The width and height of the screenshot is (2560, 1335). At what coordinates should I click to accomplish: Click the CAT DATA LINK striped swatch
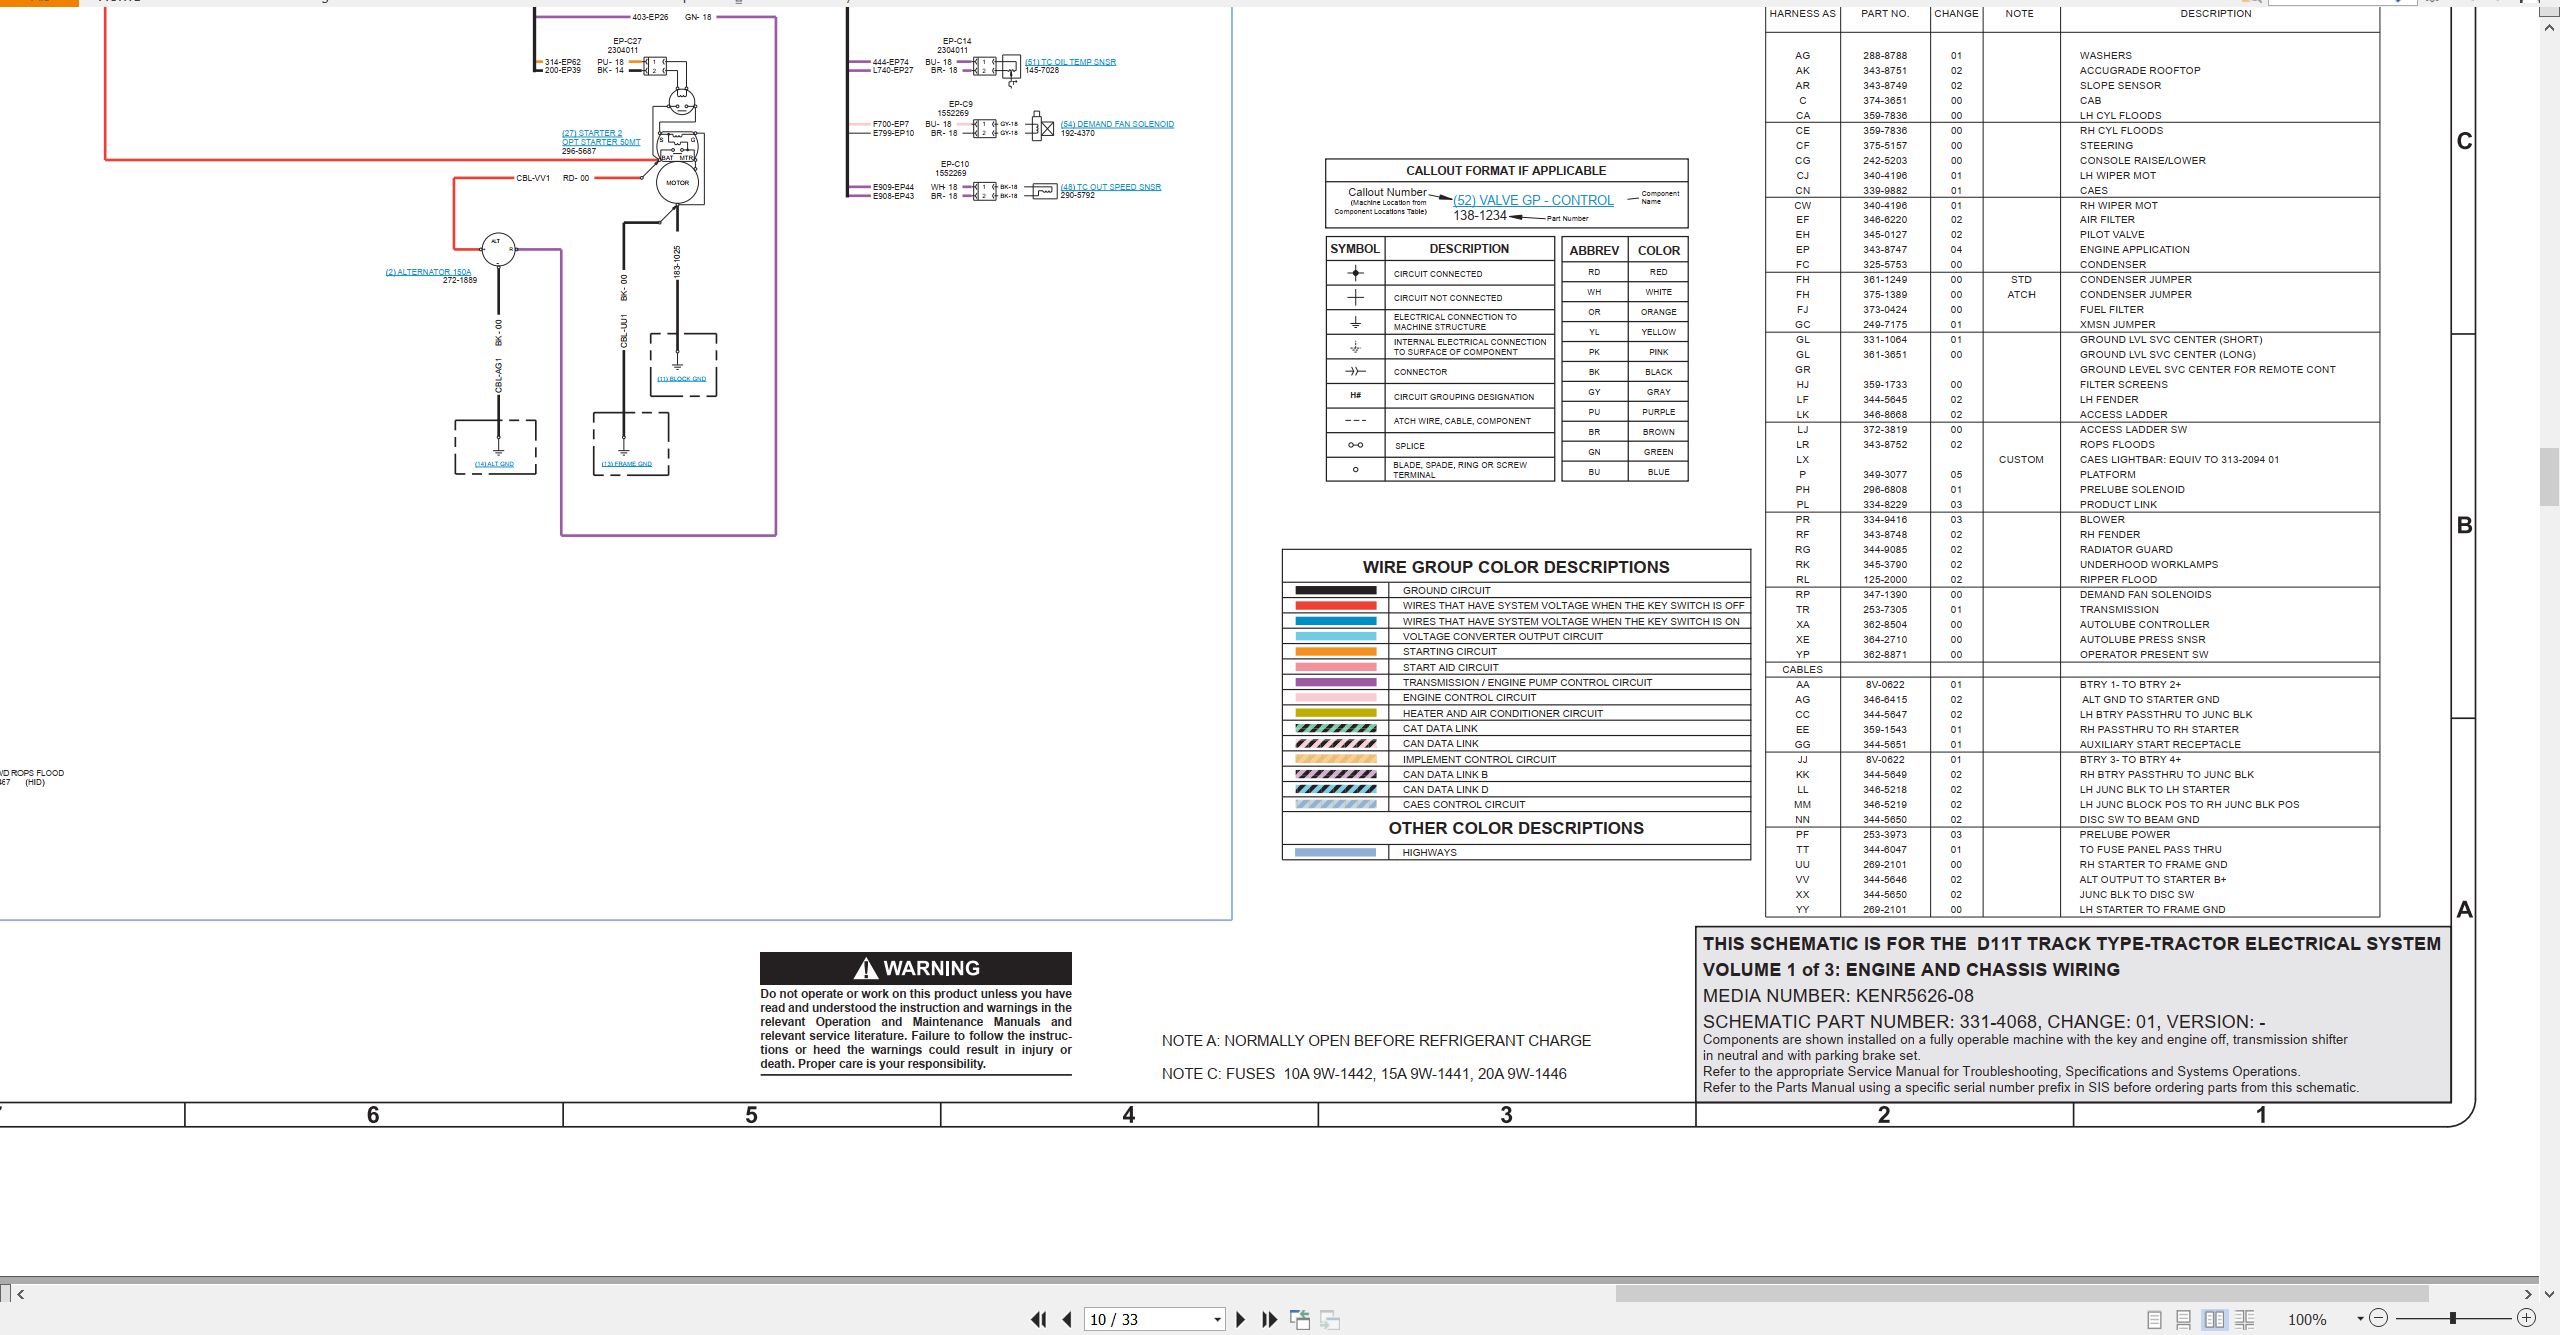click(1335, 728)
